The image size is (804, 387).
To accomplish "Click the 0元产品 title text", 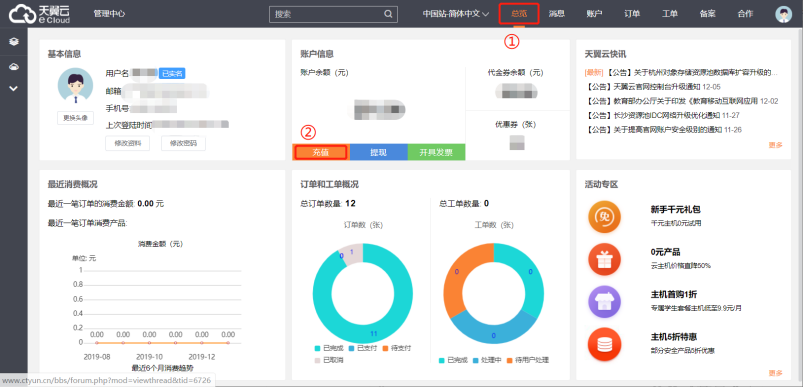I will tap(665, 252).
